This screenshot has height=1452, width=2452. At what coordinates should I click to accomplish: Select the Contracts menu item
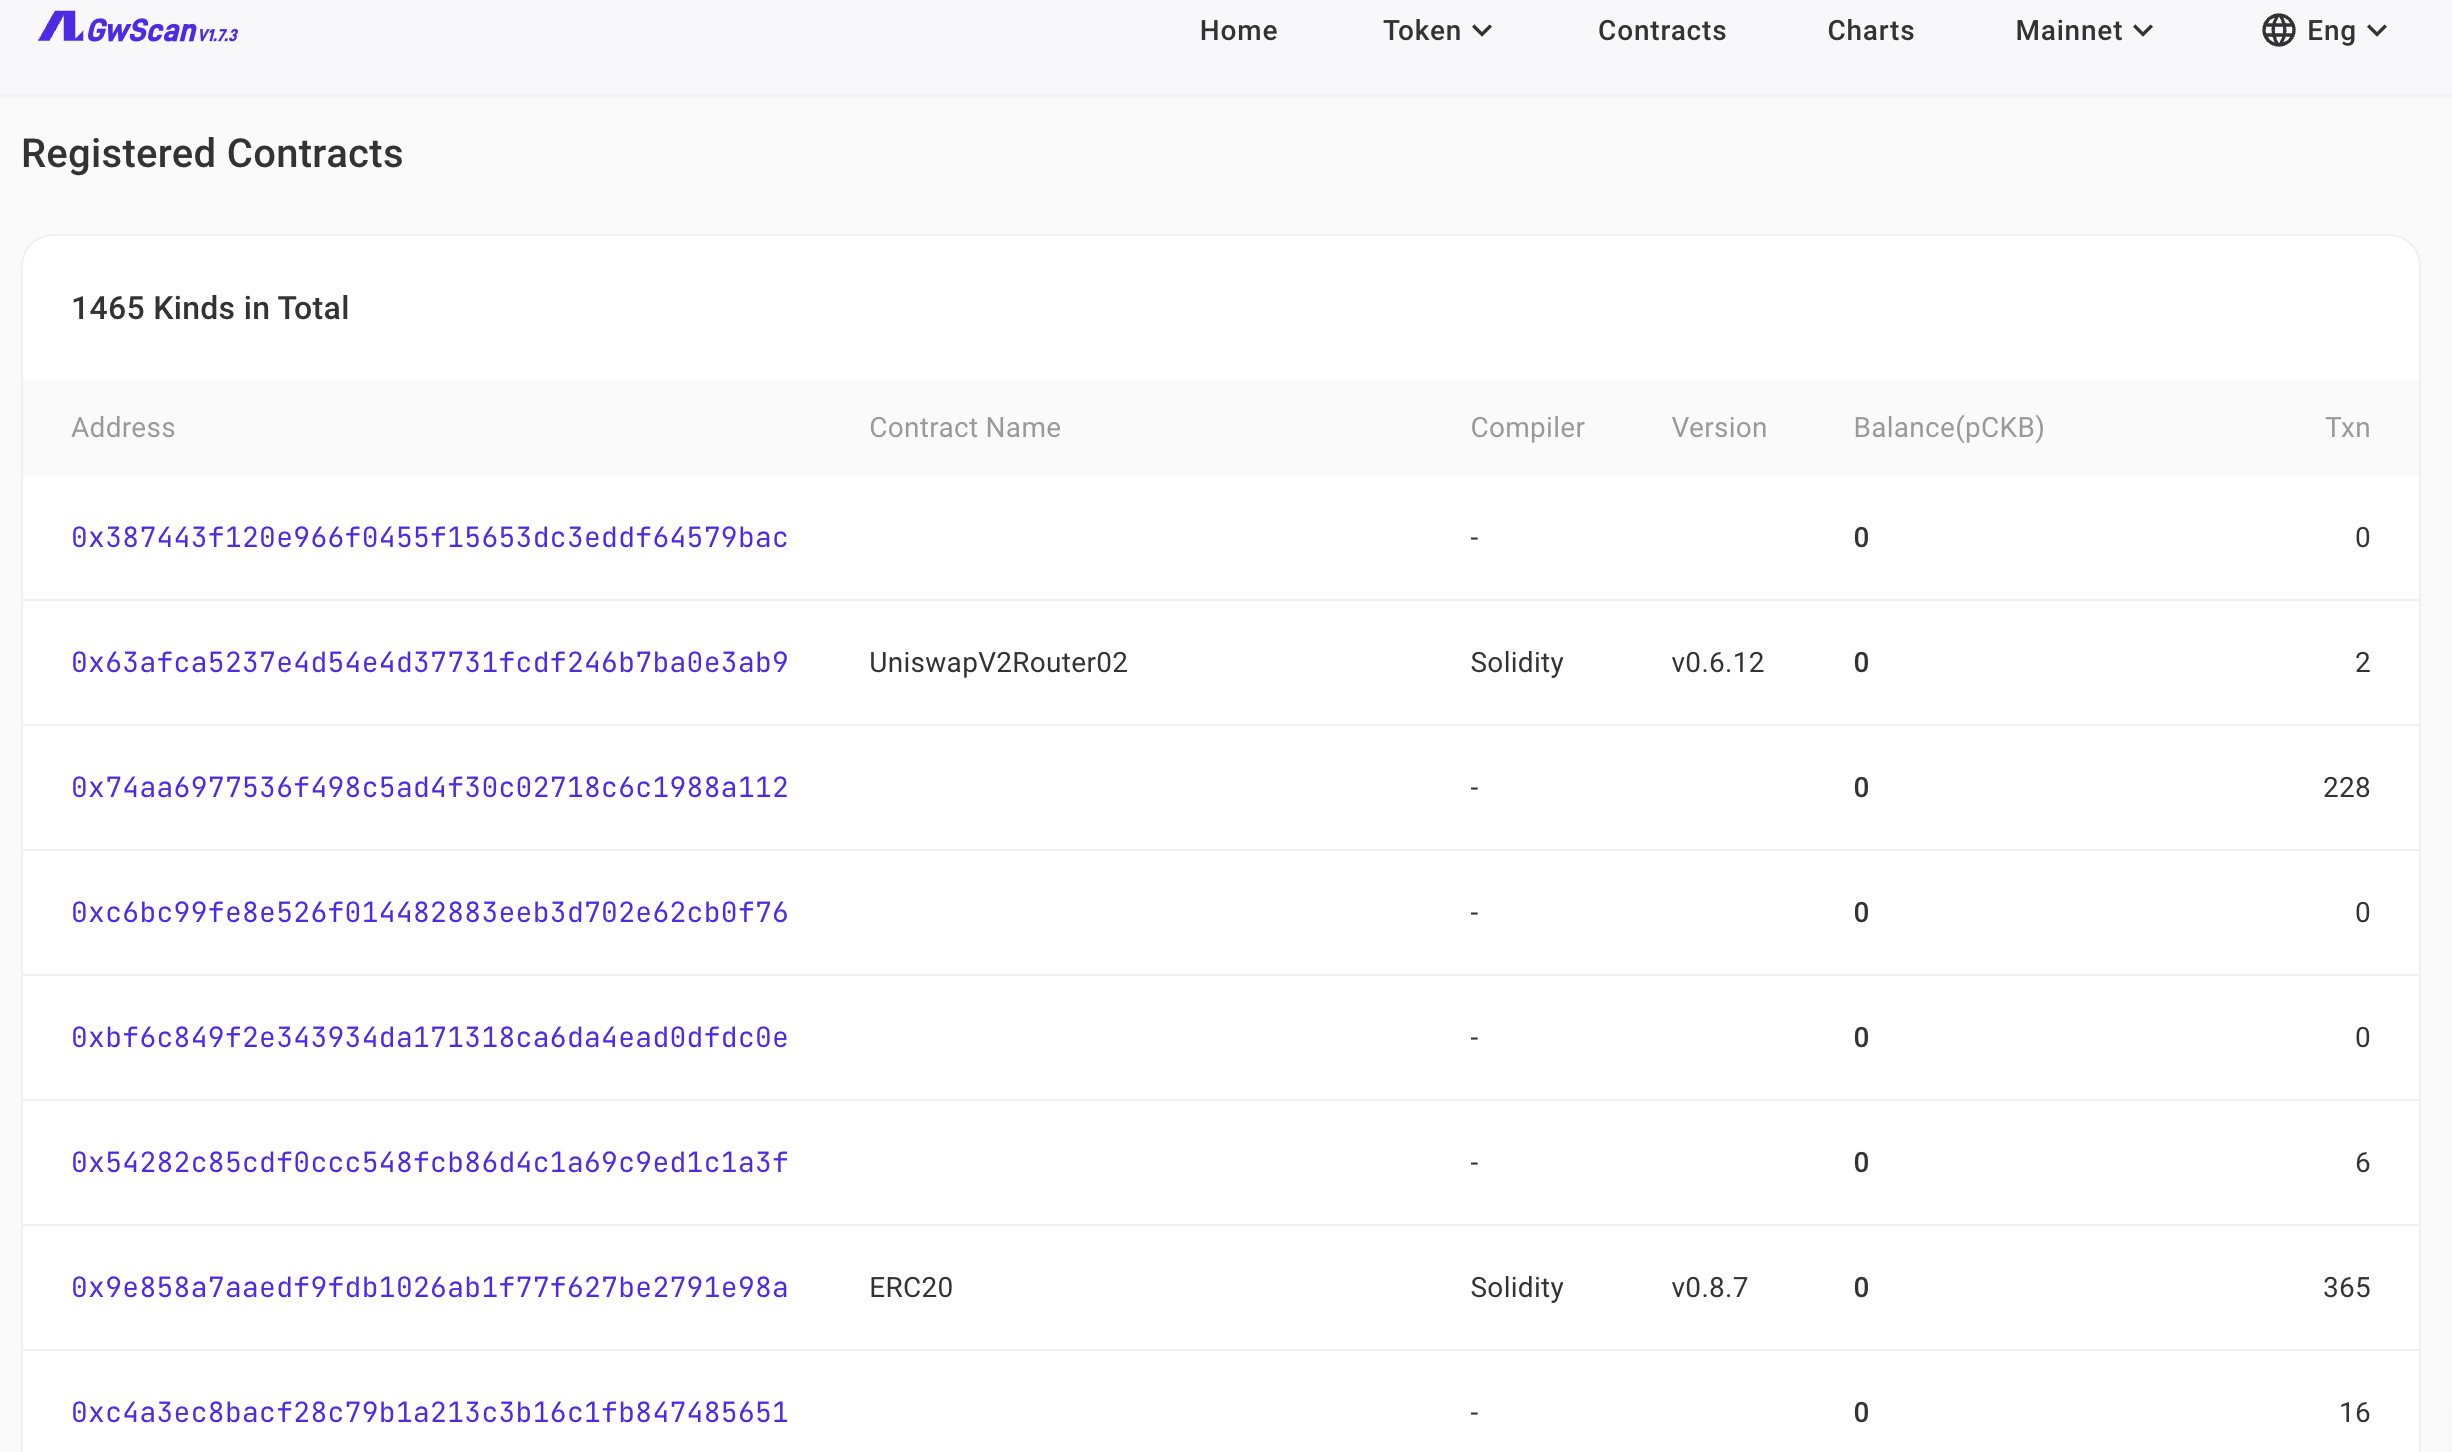[x=1661, y=30]
